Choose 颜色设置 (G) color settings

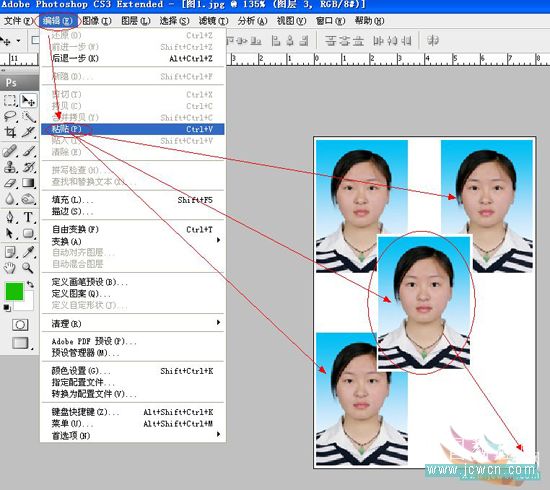click(x=133, y=371)
